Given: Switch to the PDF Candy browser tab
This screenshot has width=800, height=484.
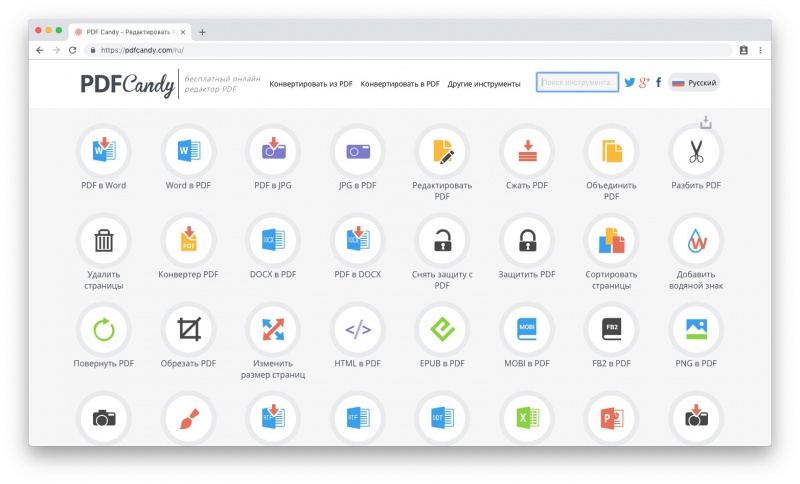Looking at the screenshot, I should 130,32.
